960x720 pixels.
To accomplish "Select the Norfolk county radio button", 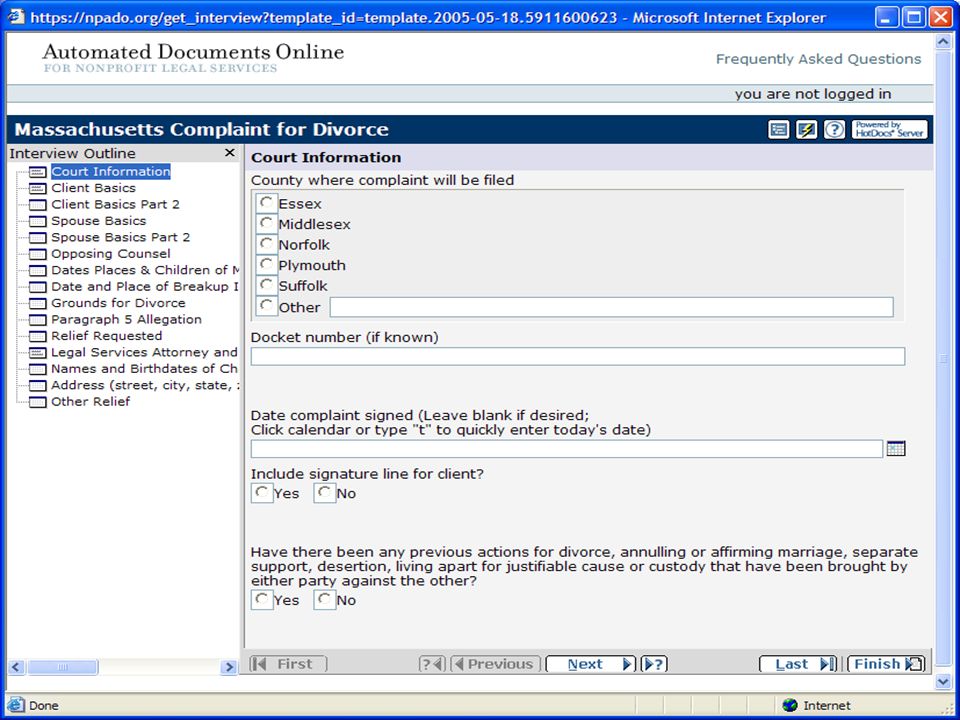I will (266, 244).
